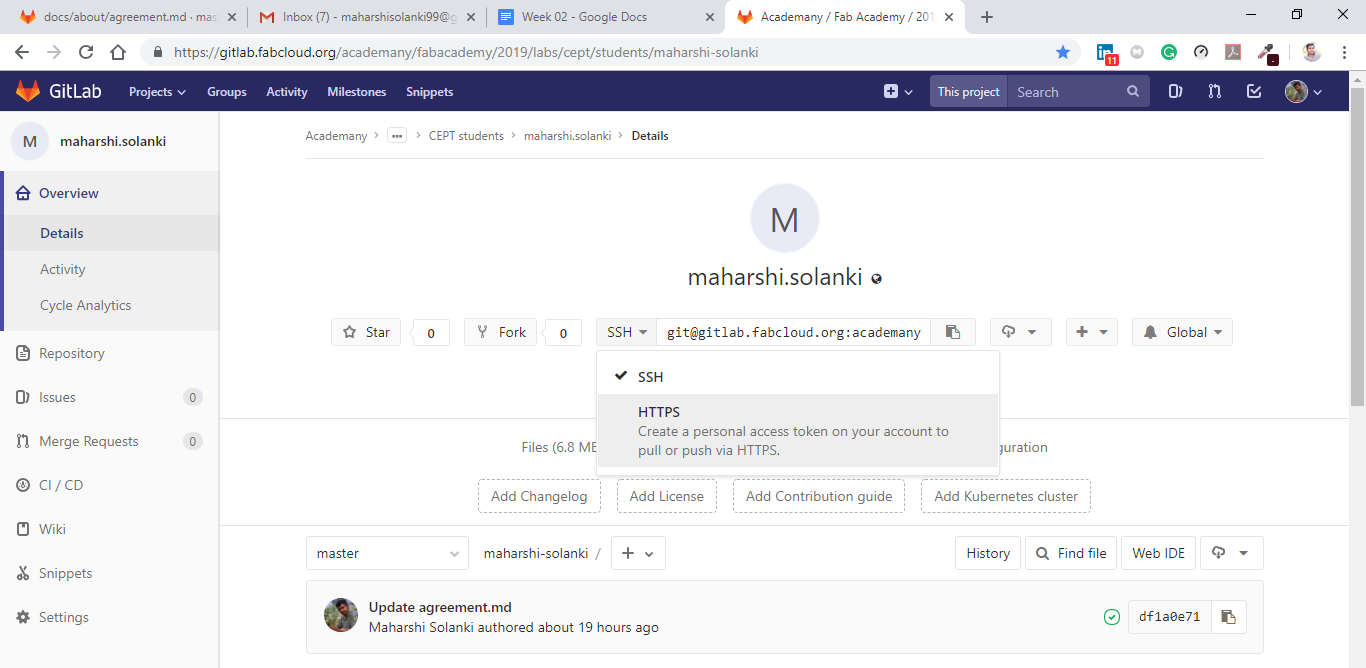Click the site lock icon in address bar
Viewport: 1366px width, 668px height.
click(x=158, y=52)
